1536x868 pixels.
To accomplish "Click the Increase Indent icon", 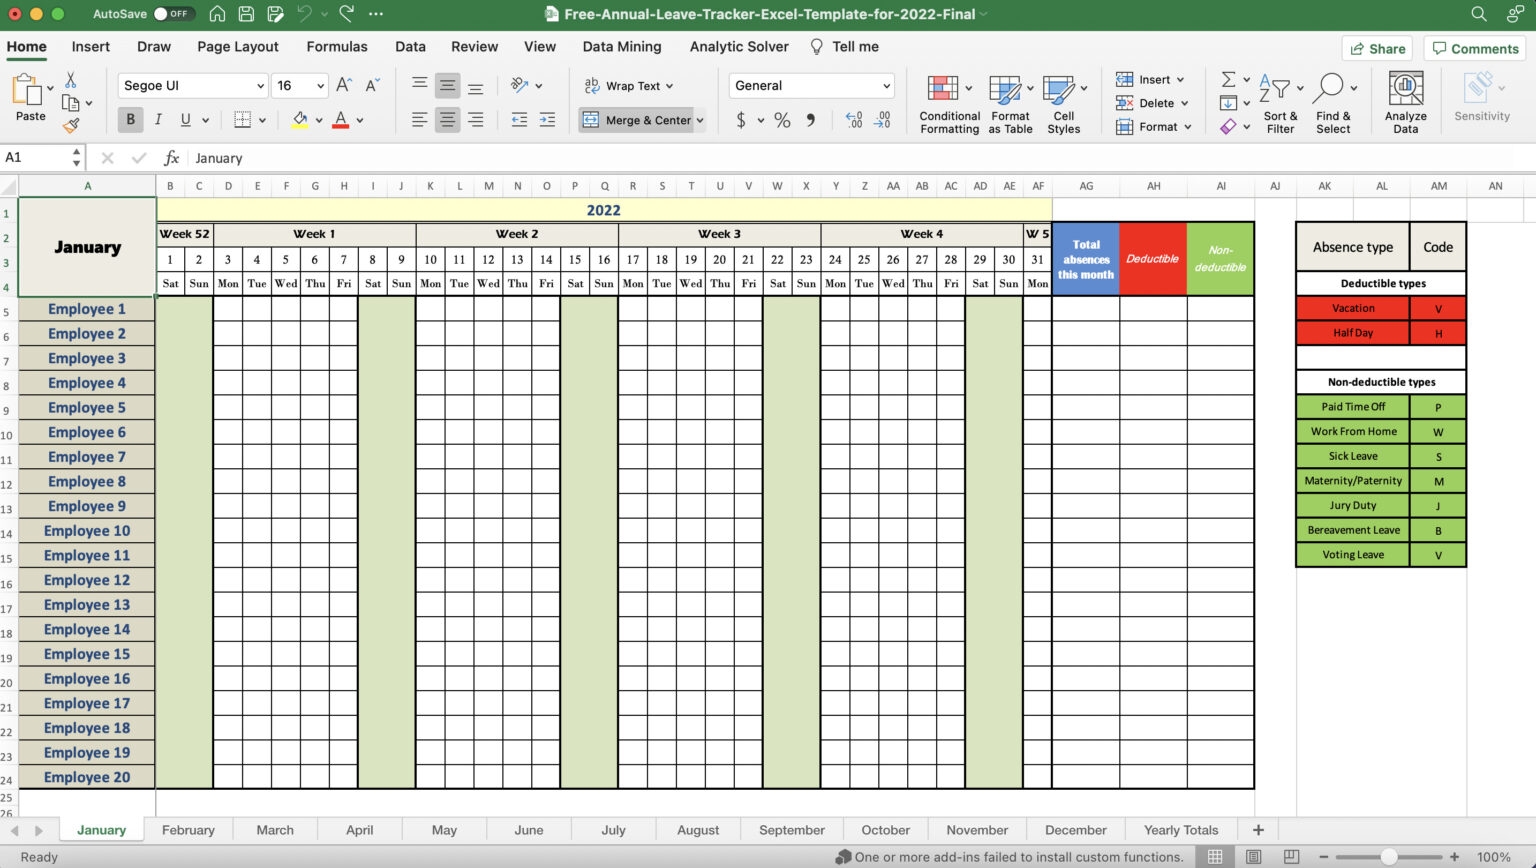I will 547,120.
